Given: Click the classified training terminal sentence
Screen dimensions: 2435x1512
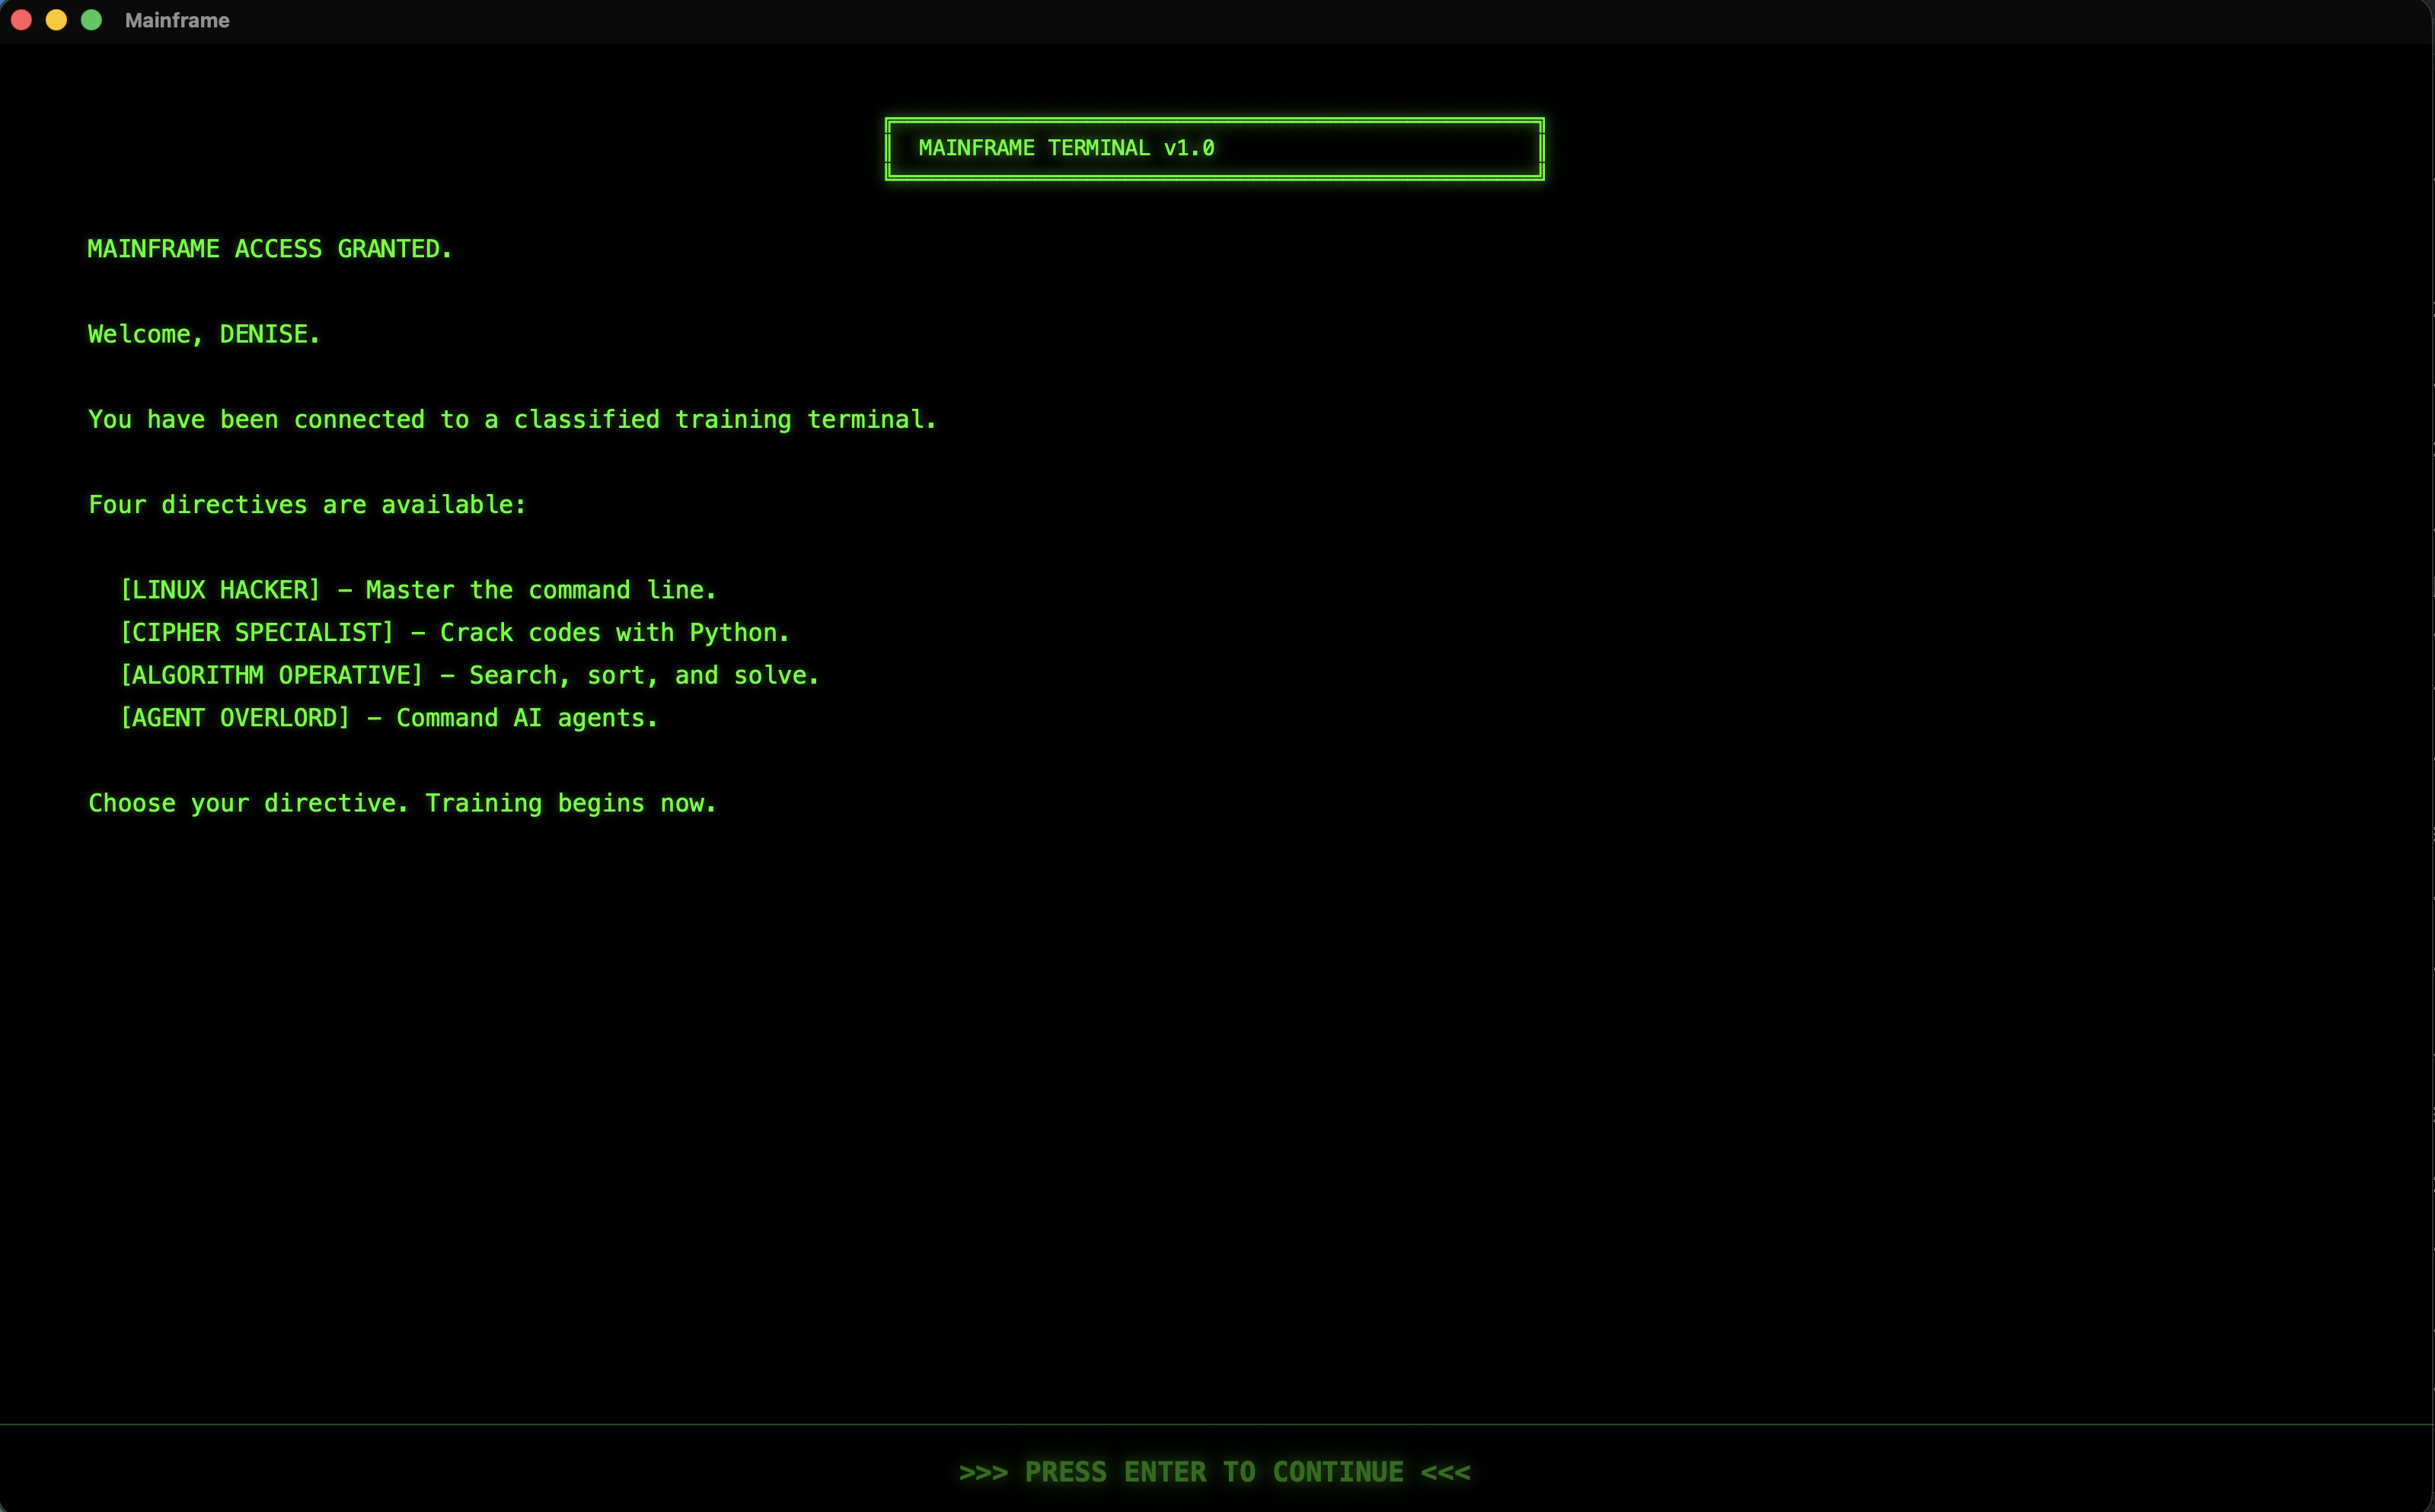Looking at the screenshot, I should pyautogui.click(x=512, y=420).
